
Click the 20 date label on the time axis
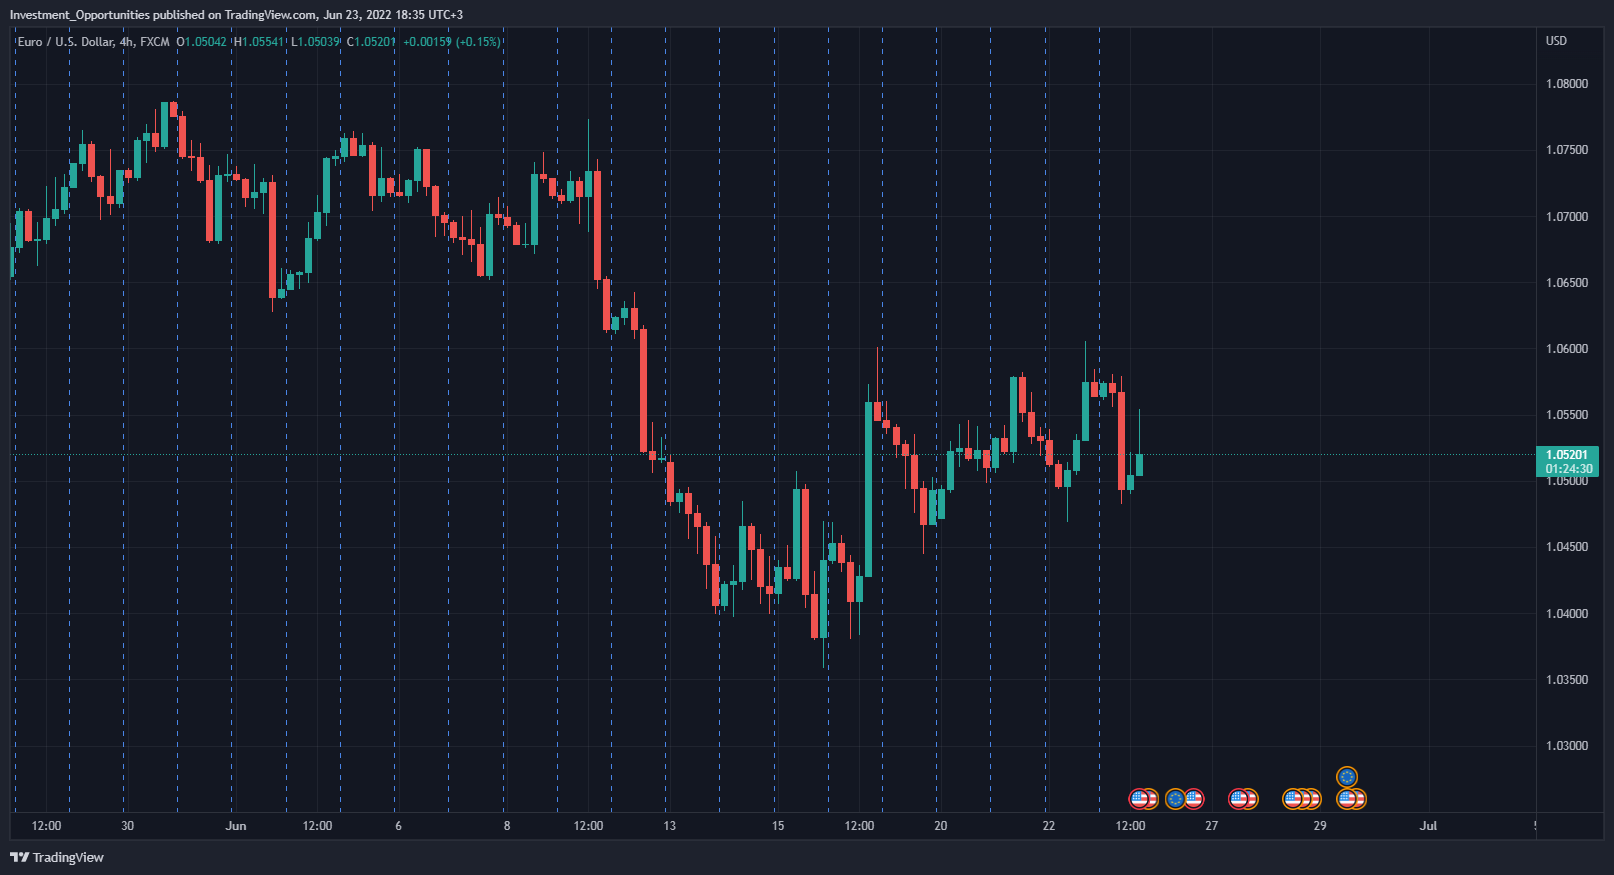pyautogui.click(x=940, y=826)
